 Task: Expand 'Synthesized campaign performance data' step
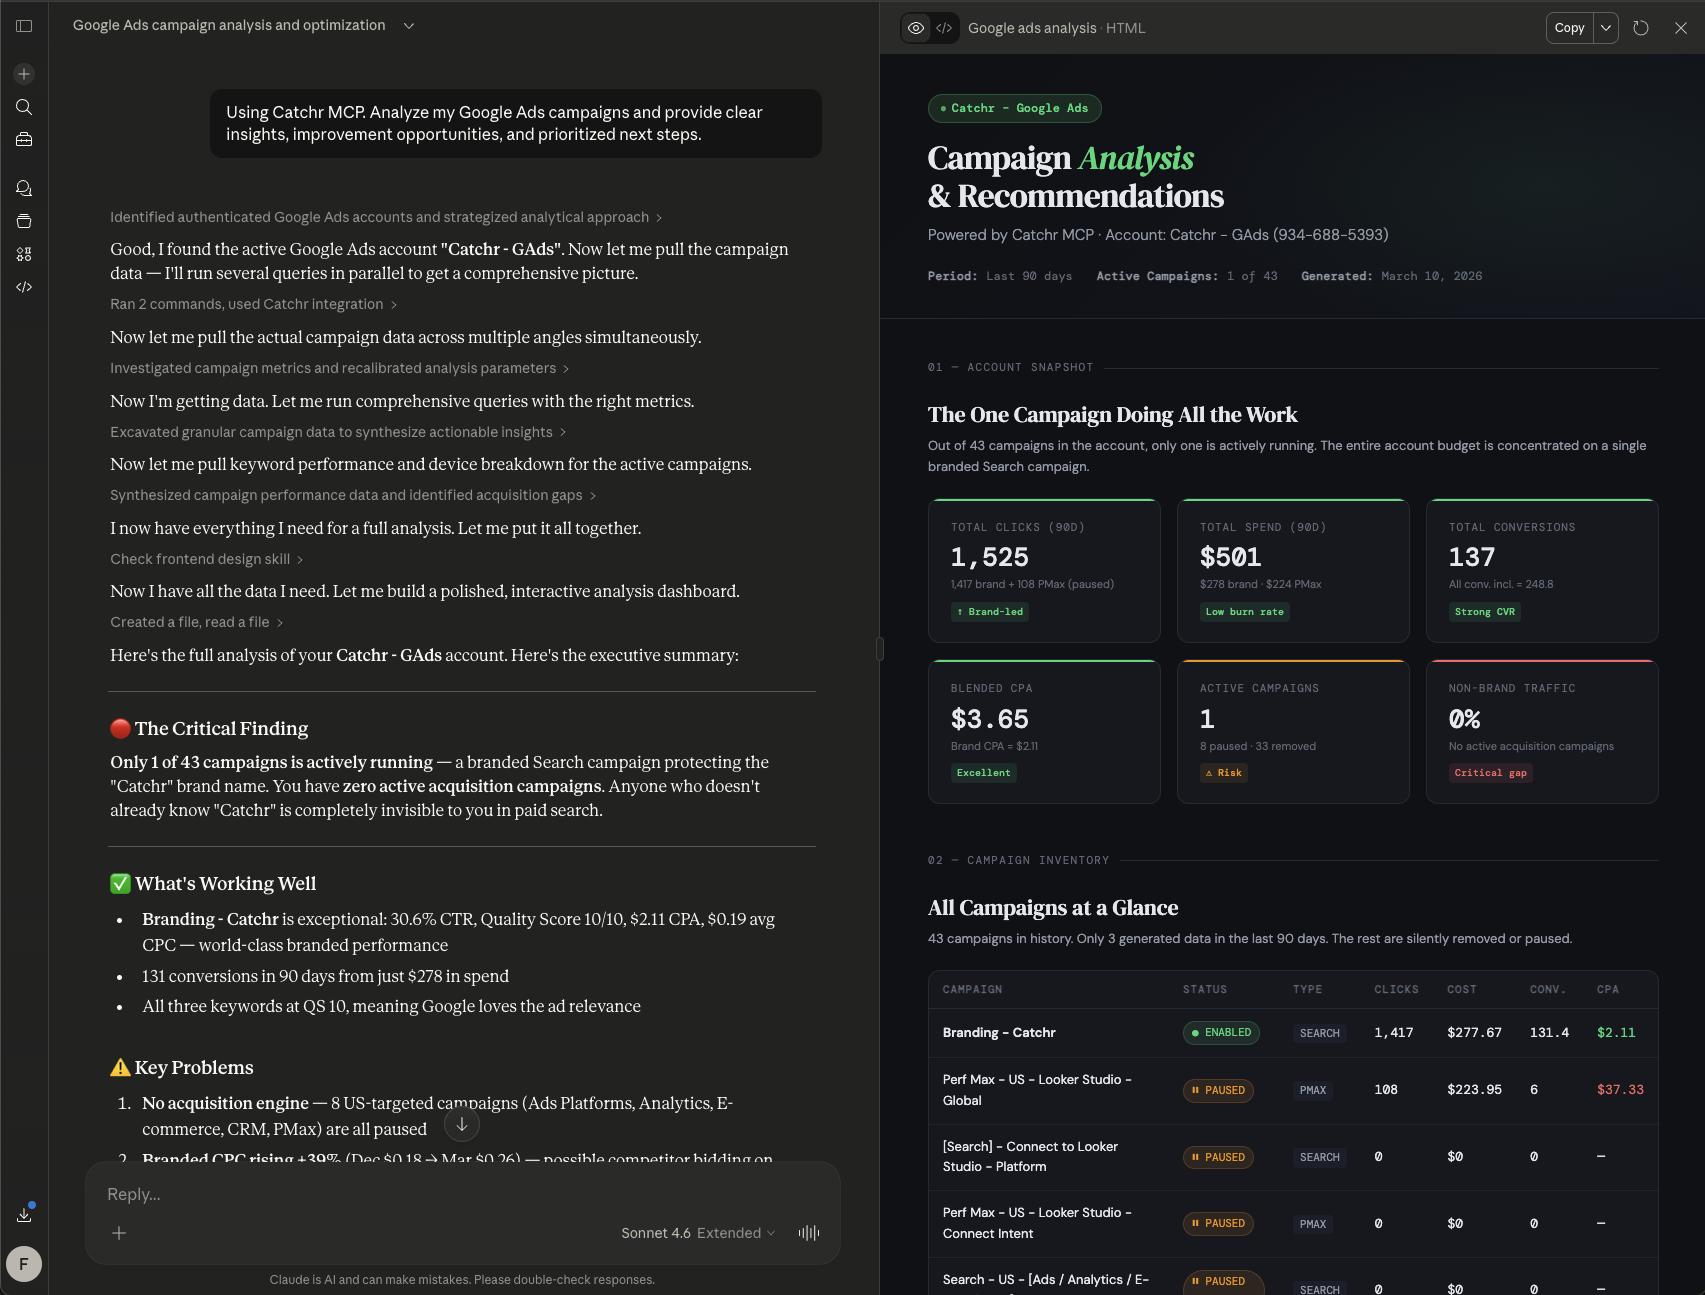tap(353, 495)
